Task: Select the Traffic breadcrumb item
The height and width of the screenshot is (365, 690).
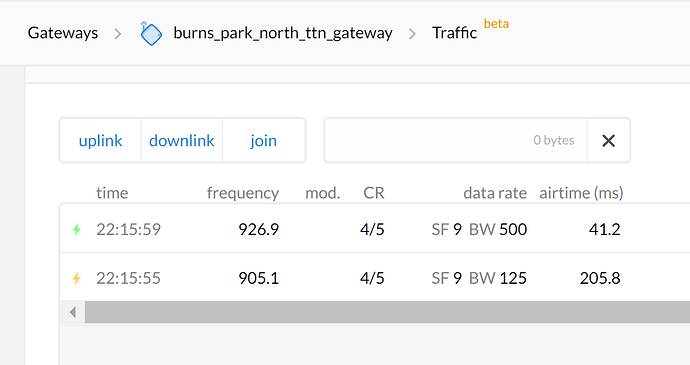Action: pos(455,33)
